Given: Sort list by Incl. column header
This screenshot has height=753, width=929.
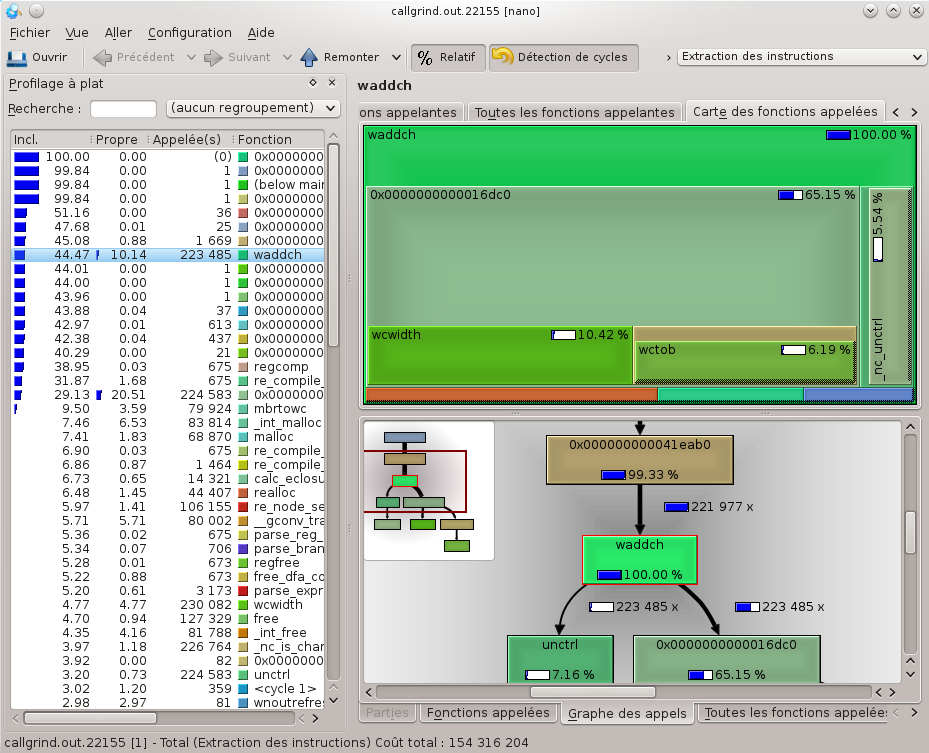Looking at the screenshot, I should click(49, 139).
